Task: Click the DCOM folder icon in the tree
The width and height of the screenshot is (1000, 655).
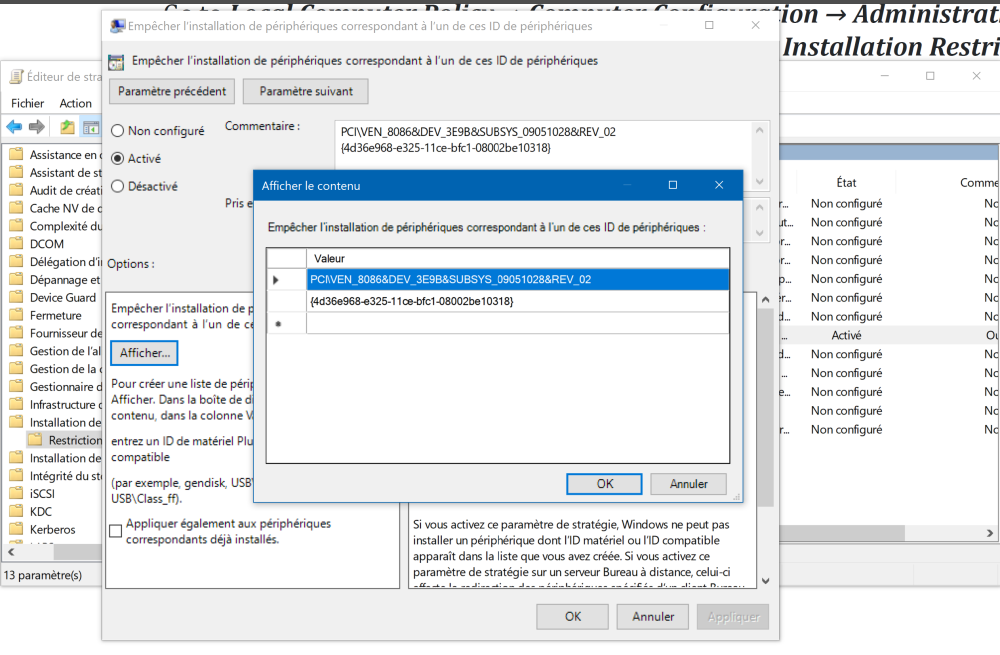Action: 17,244
